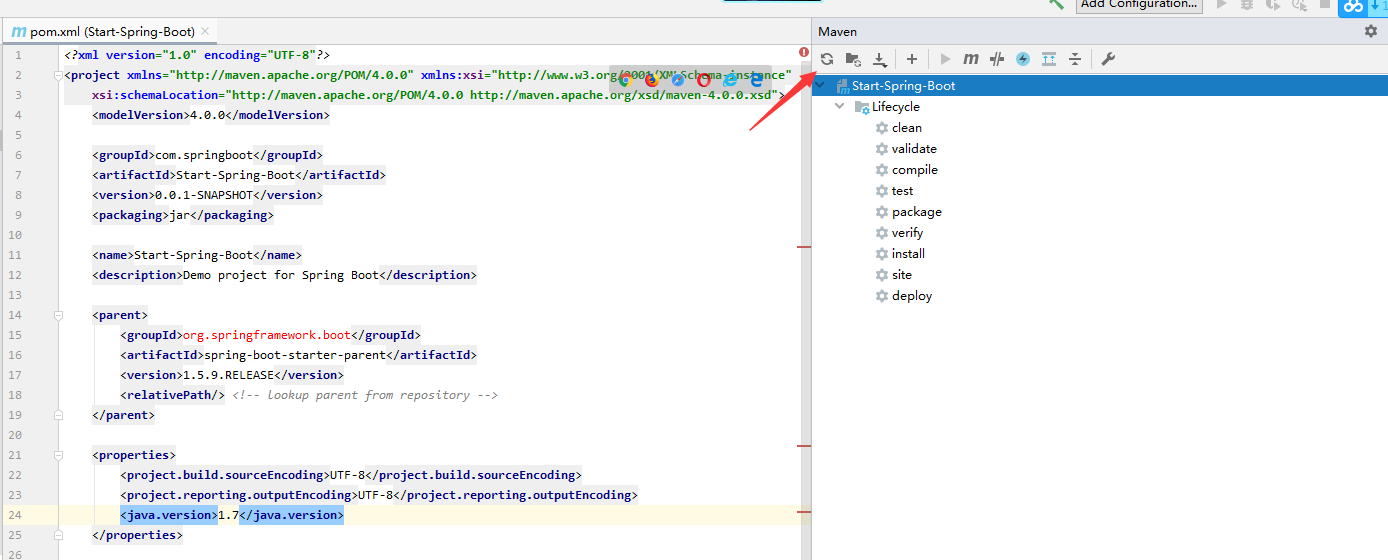Image resolution: width=1388 pixels, height=560 pixels.
Task: Select the install lifecycle goal
Action: pos(908,254)
